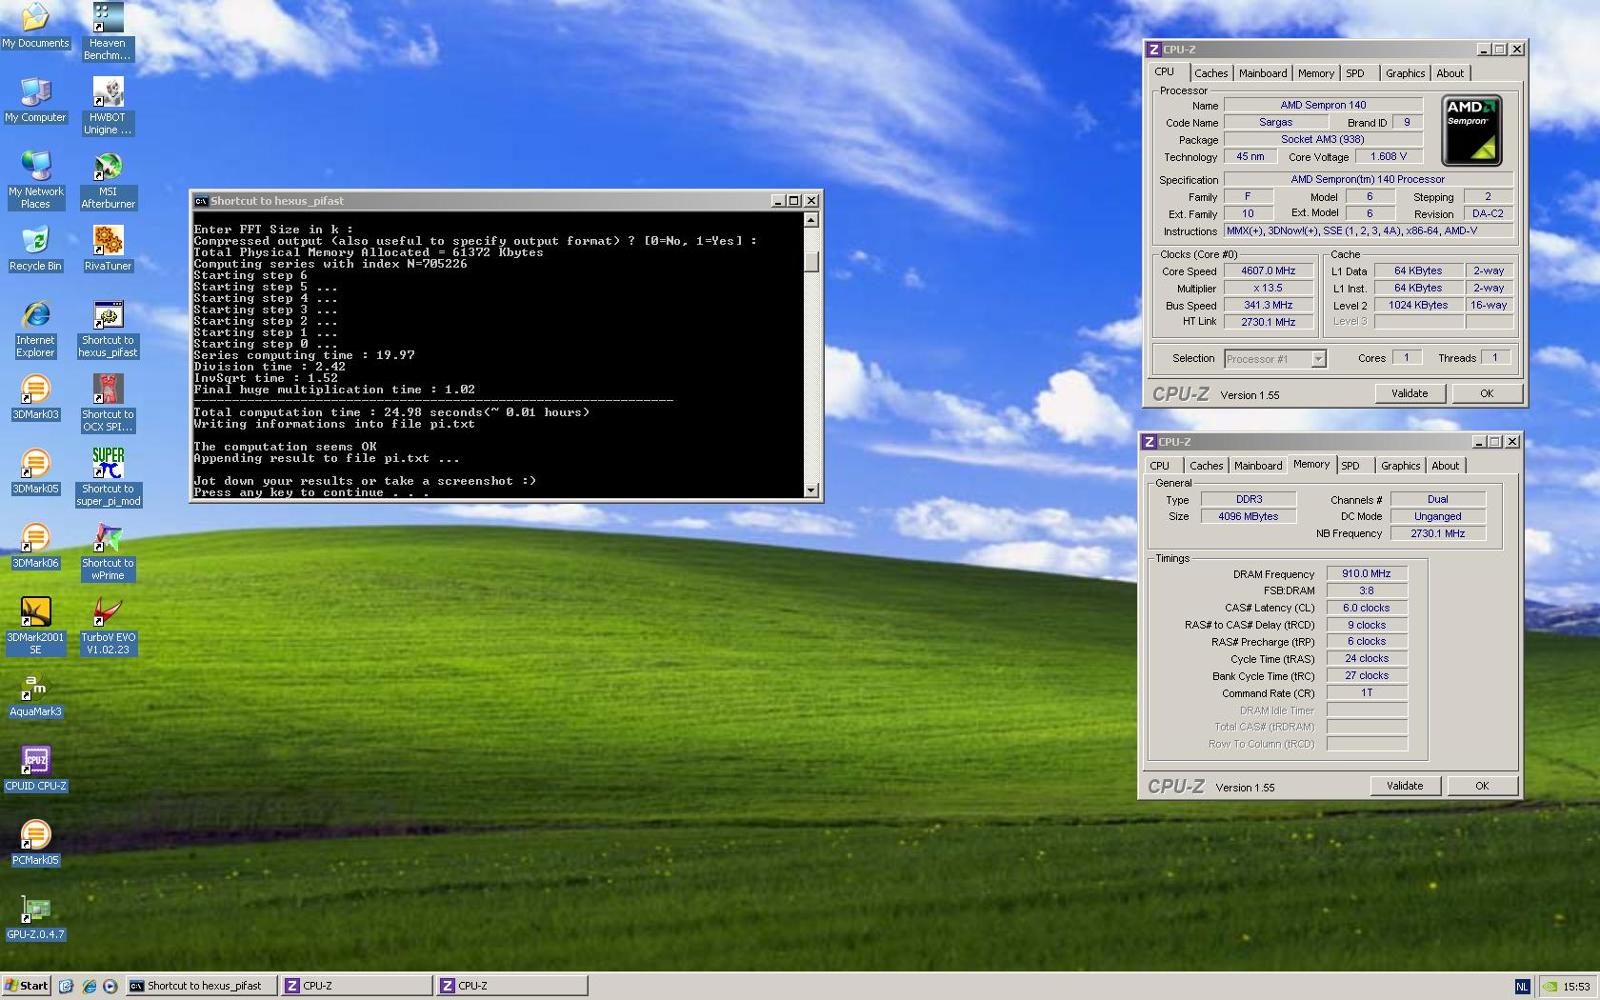The height and width of the screenshot is (1000, 1600).
Task: Select SPD tab in upper CPU-Z
Action: point(1356,73)
